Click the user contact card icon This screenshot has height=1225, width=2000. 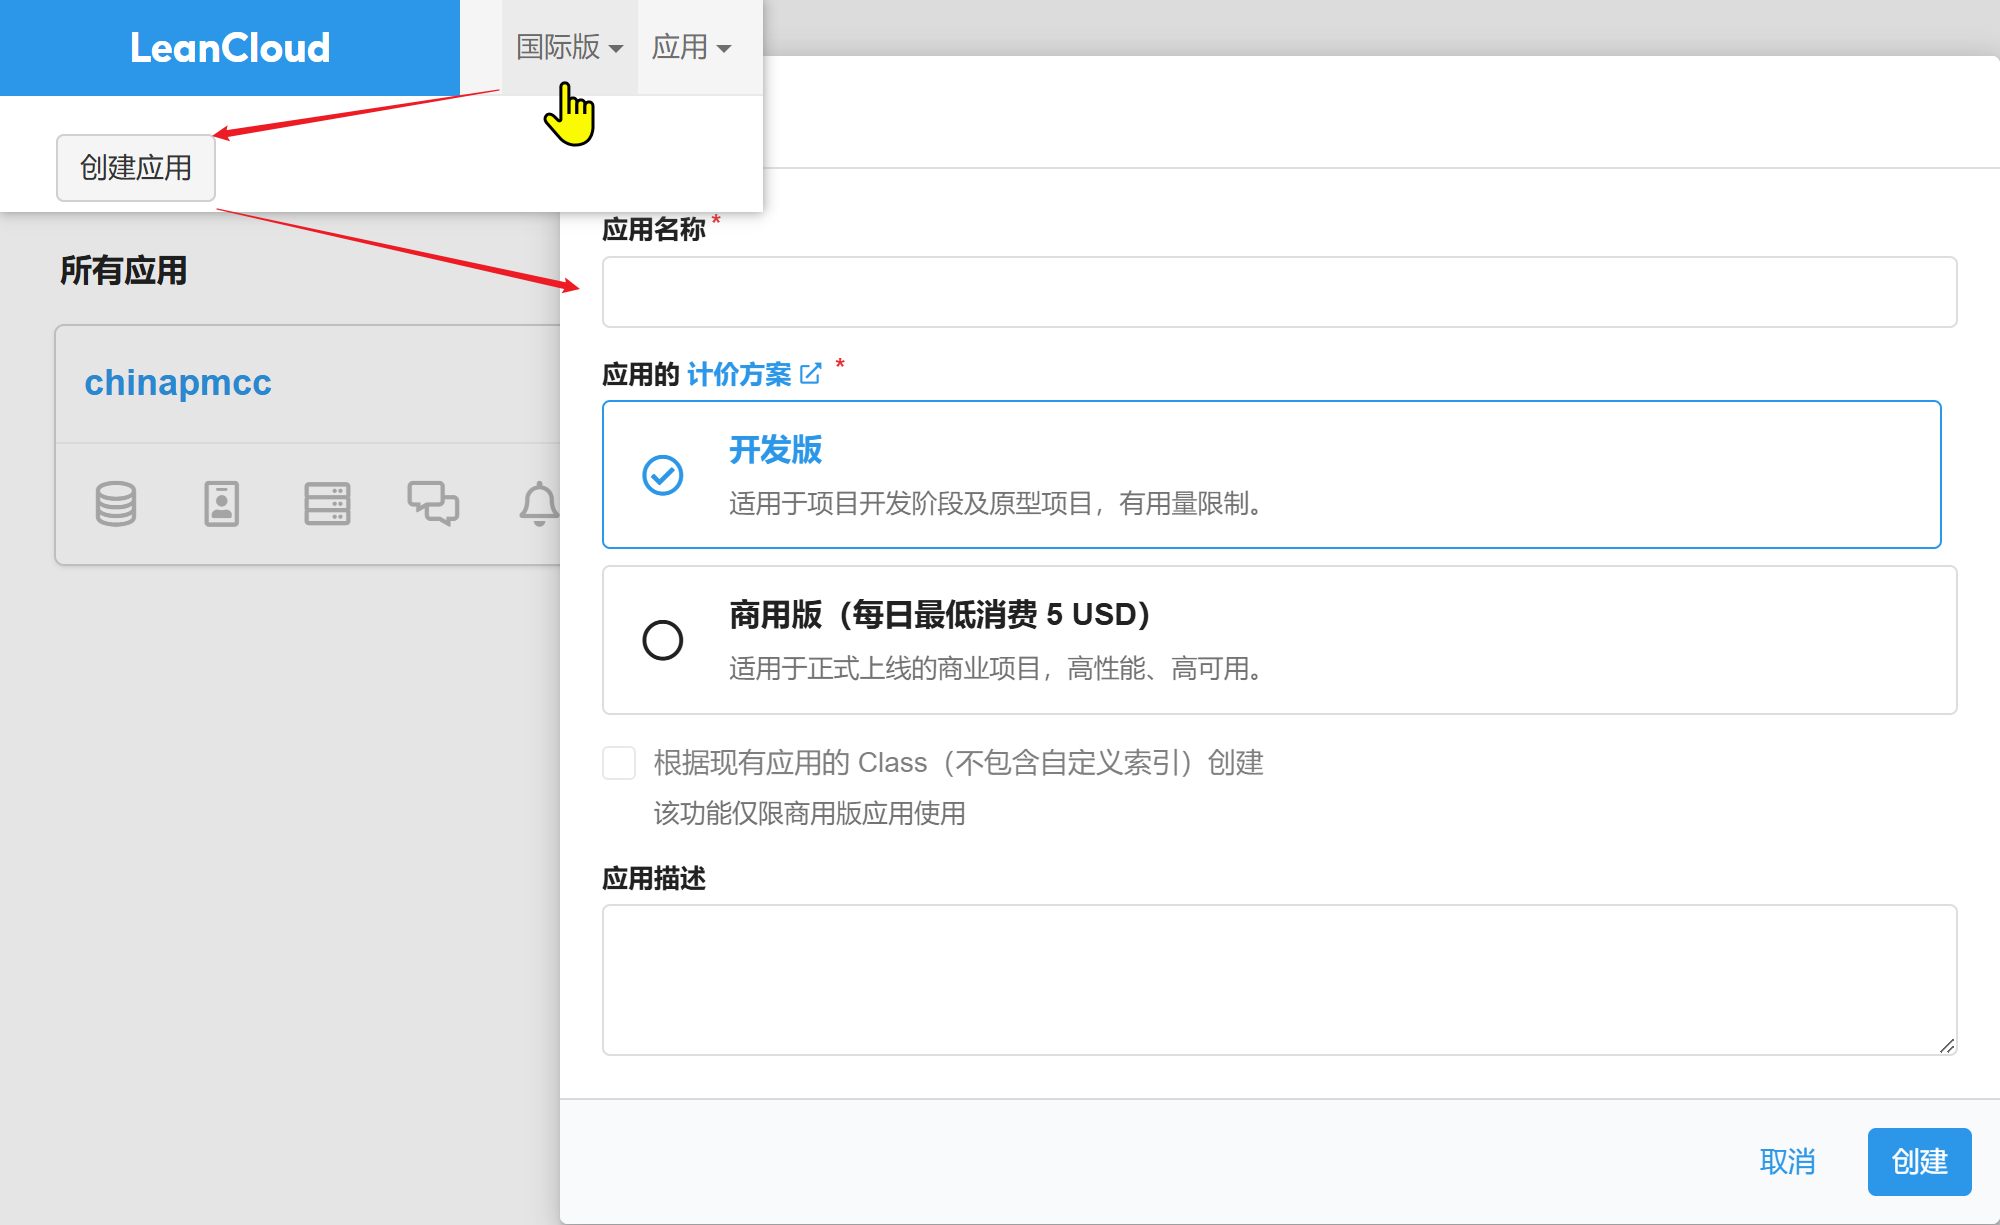click(x=221, y=504)
